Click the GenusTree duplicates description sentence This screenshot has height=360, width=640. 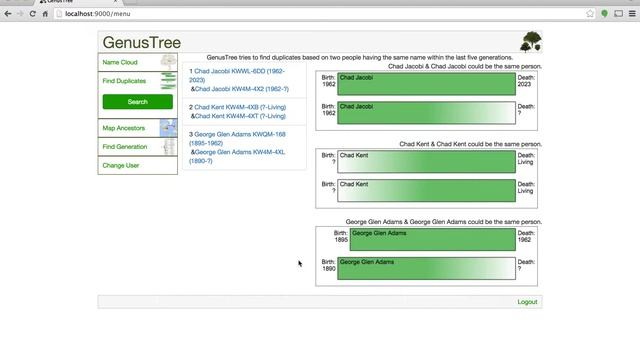coord(360,58)
